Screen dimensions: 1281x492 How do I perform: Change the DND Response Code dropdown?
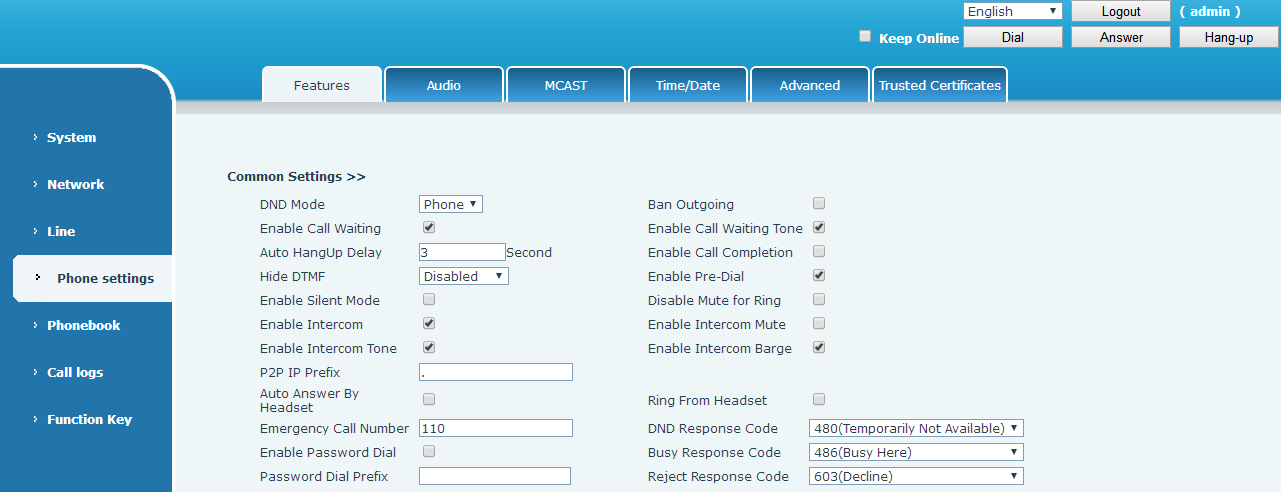tap(915, 428)
